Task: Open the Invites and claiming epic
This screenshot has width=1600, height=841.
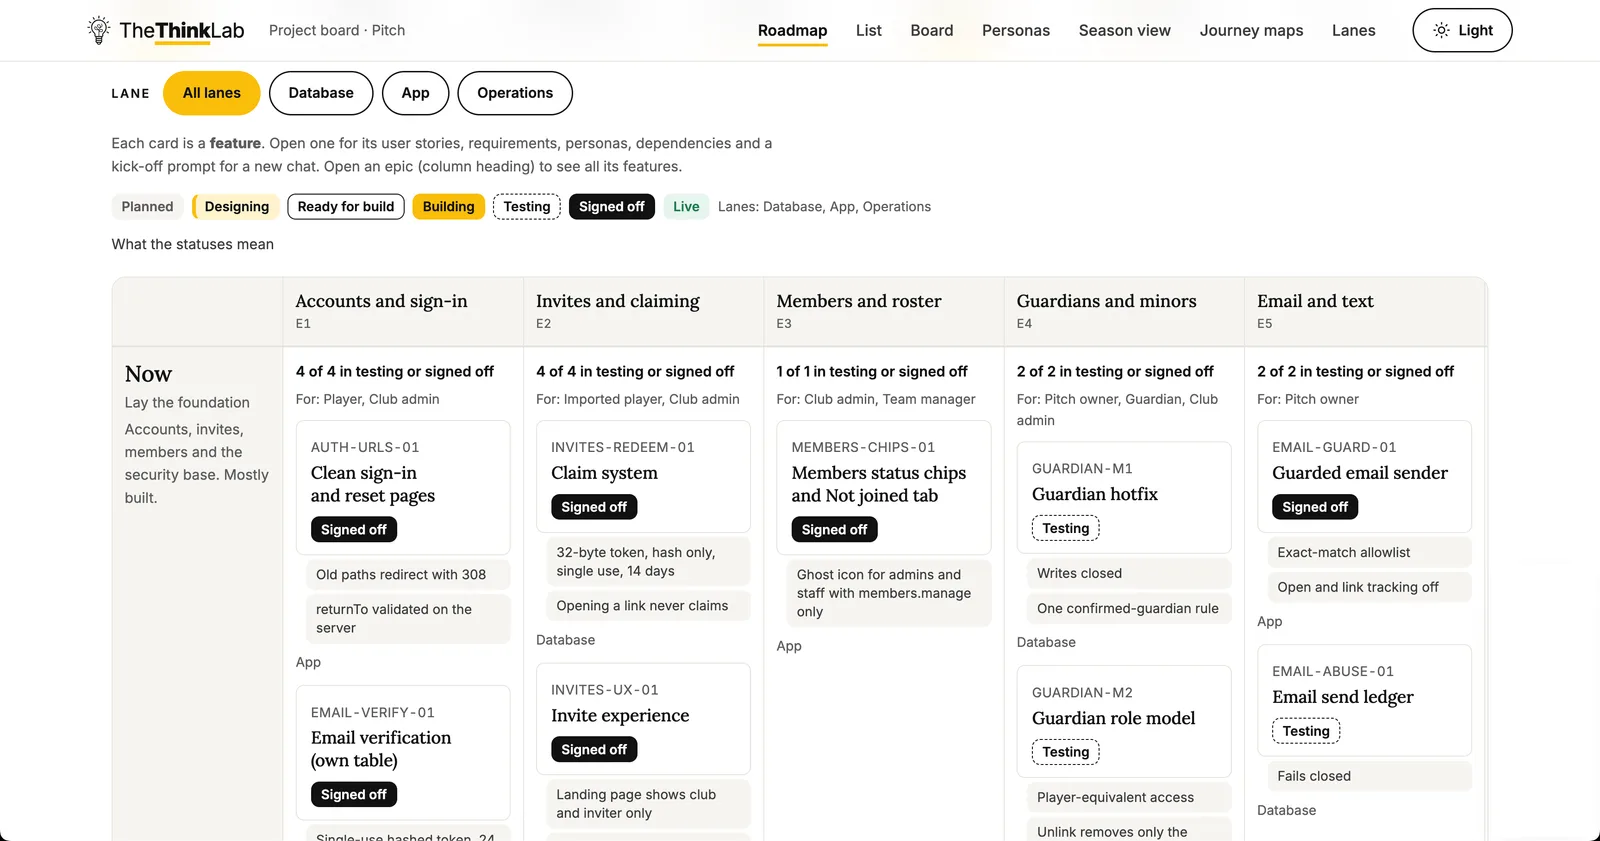Action: [x=618, y=301]
